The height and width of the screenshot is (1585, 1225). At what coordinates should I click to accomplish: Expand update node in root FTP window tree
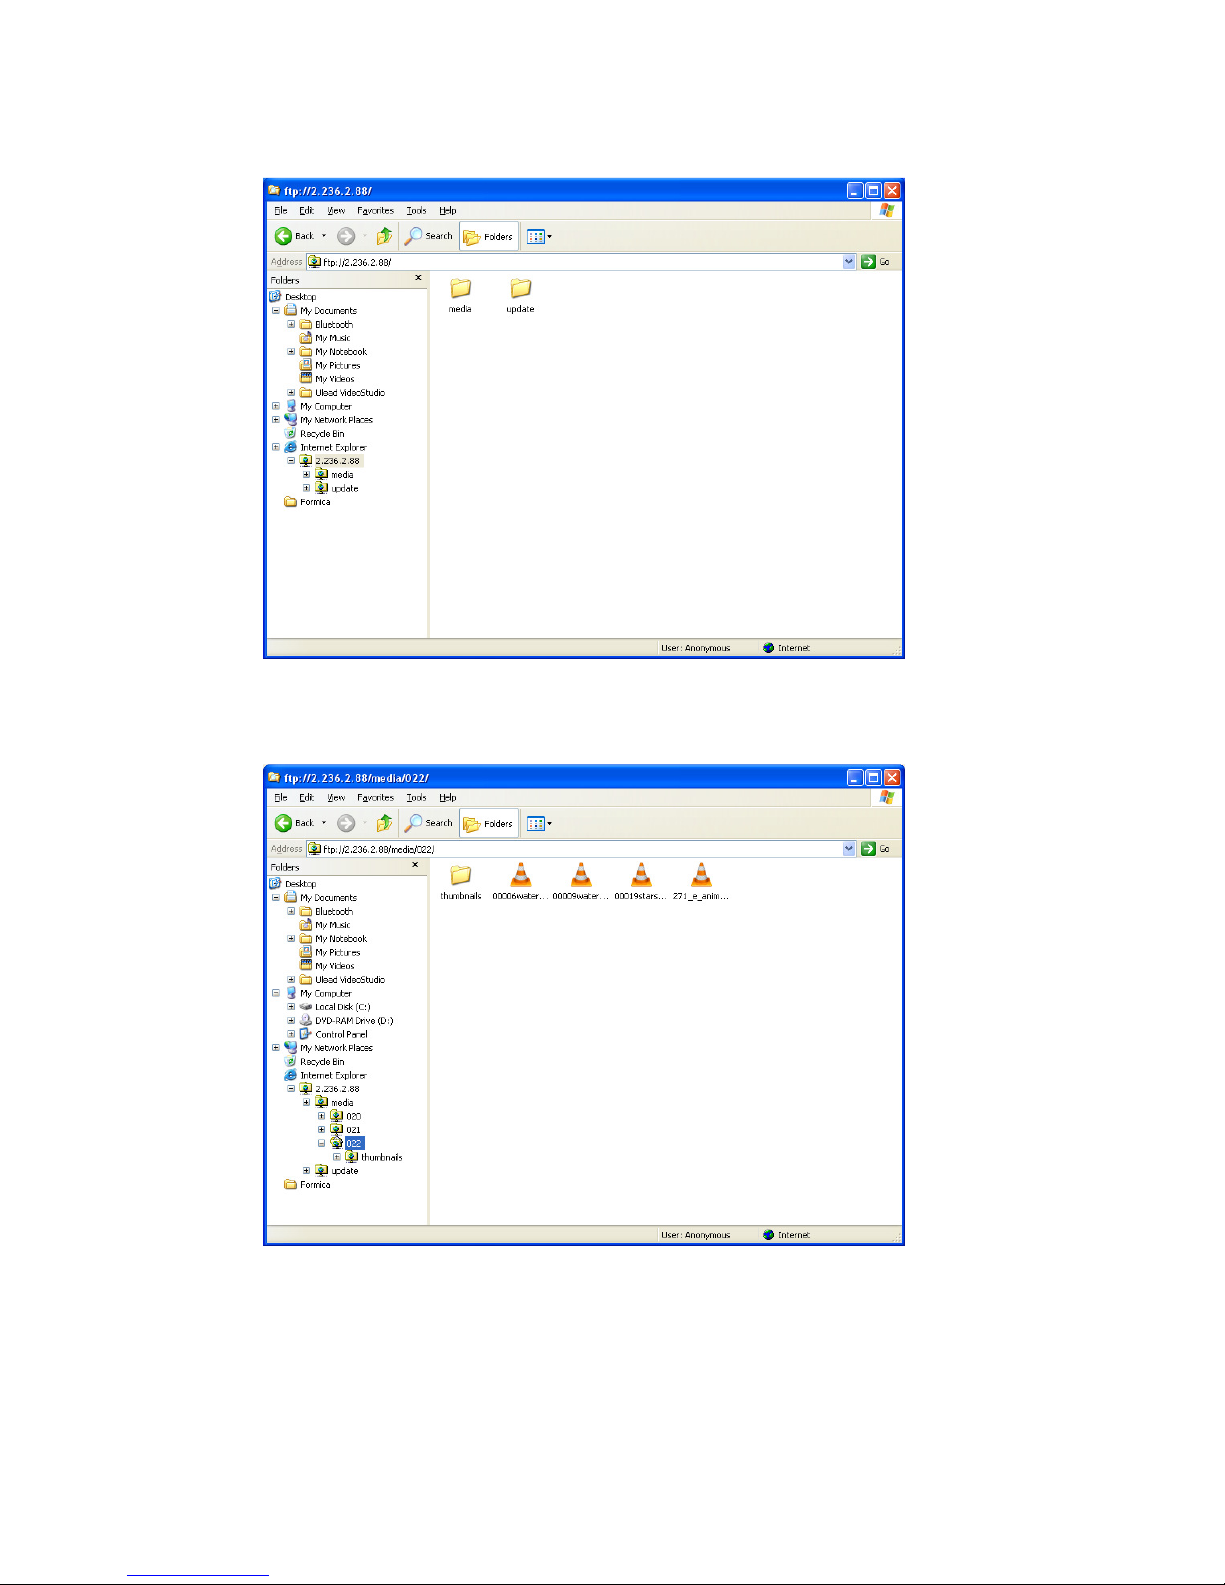point(306,488)
